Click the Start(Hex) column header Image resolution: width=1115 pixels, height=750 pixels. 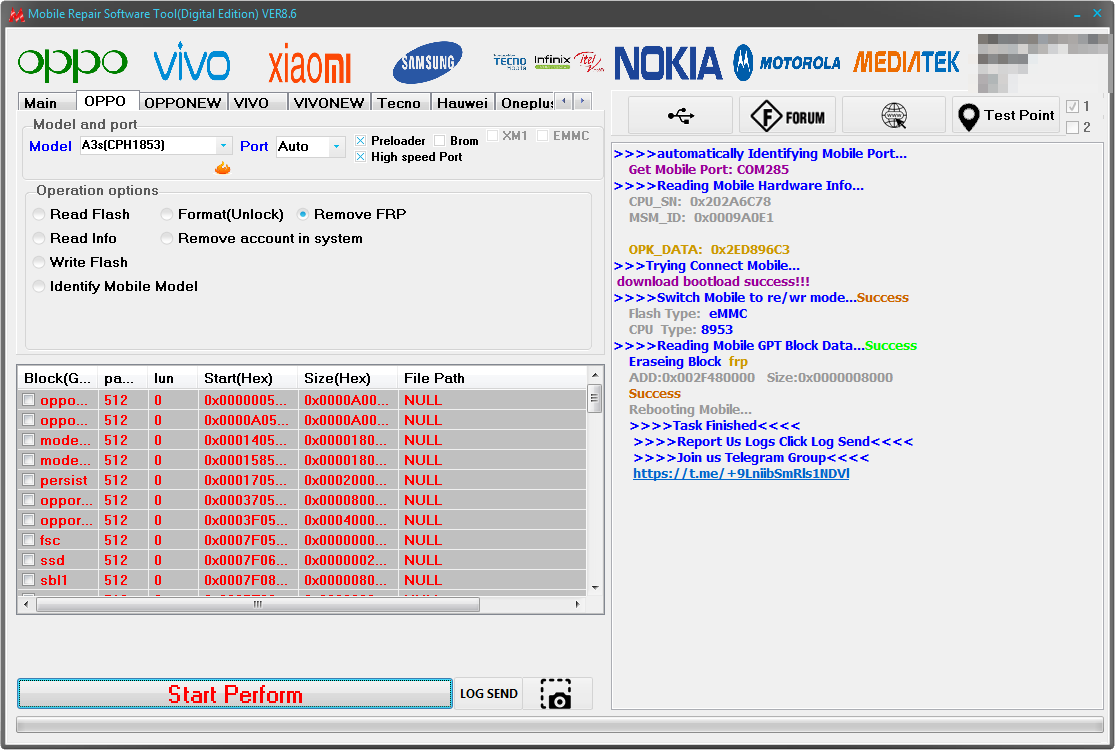tap(247, 378)
